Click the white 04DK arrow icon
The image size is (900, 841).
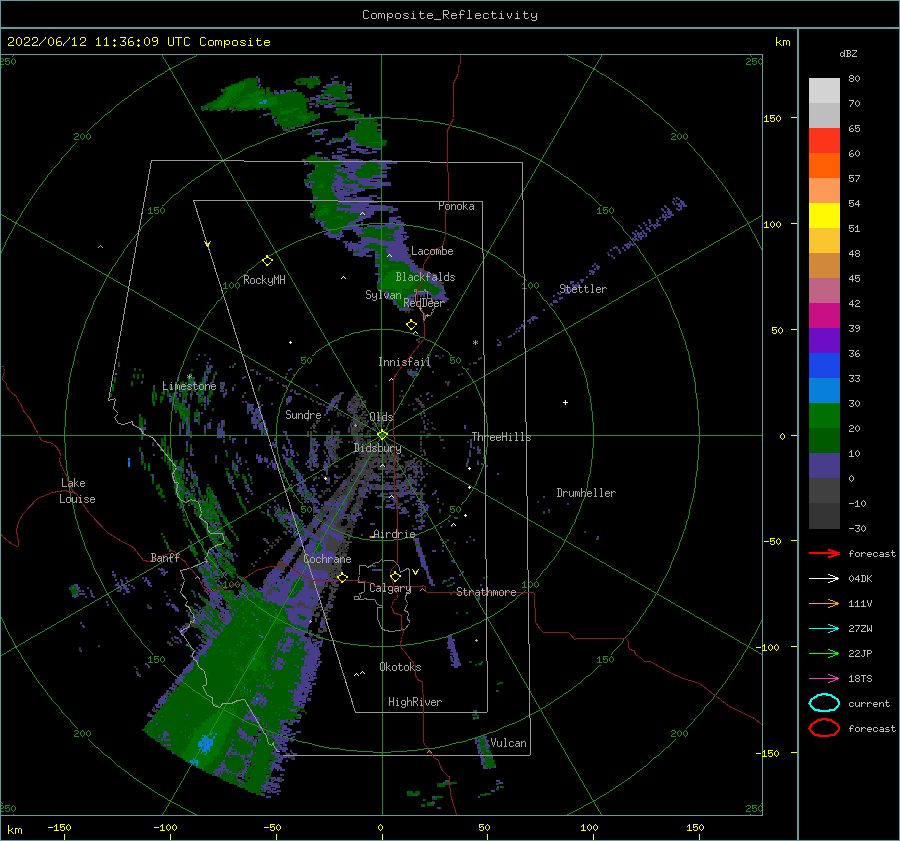click(824, 579)
